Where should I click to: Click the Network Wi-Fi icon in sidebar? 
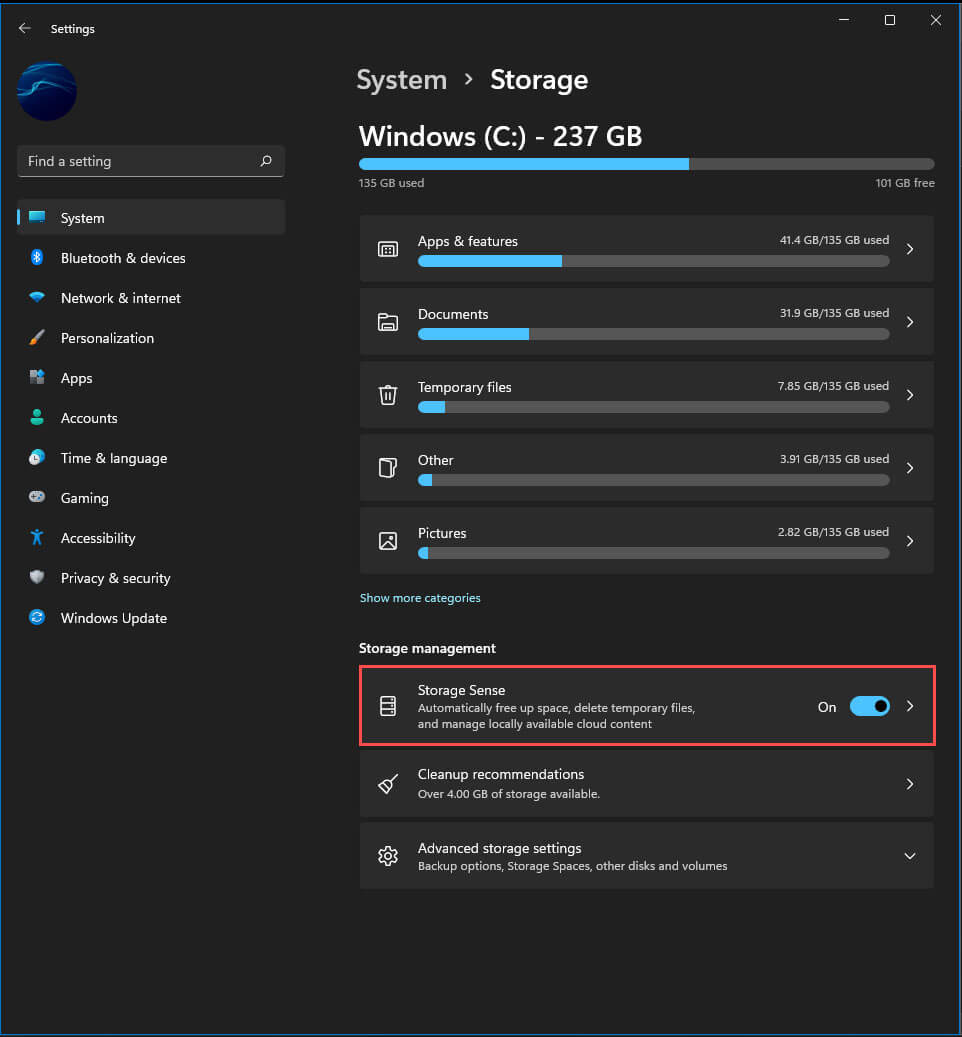(x=37, y=298)
